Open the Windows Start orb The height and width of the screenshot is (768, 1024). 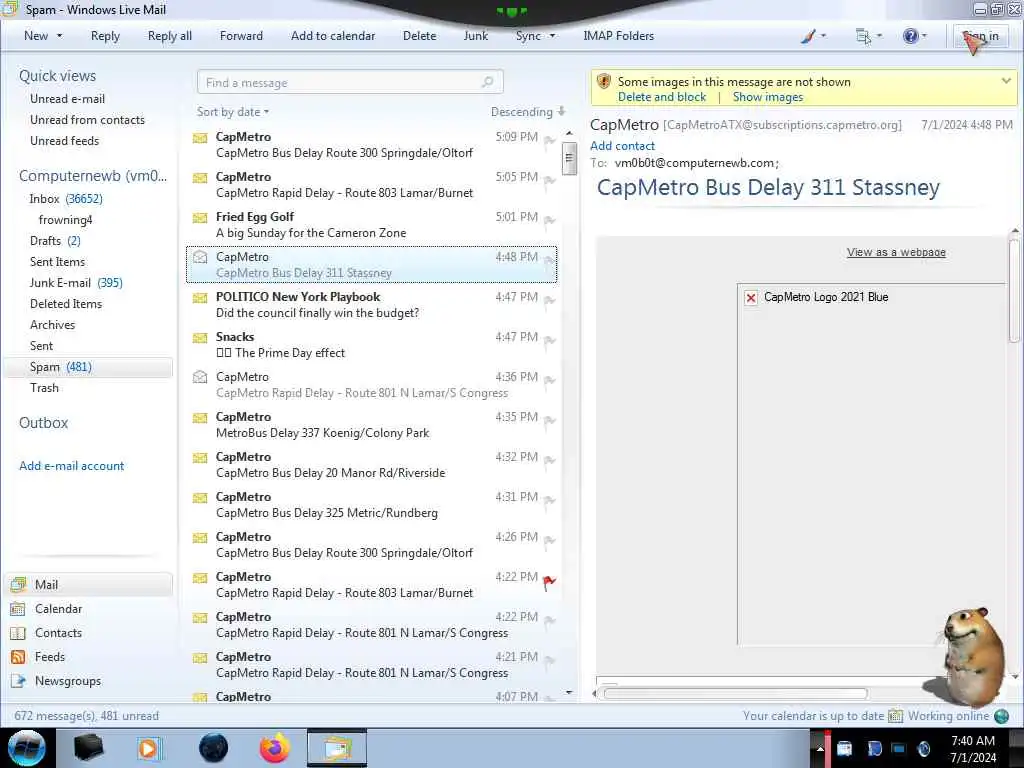click(26, 748)
